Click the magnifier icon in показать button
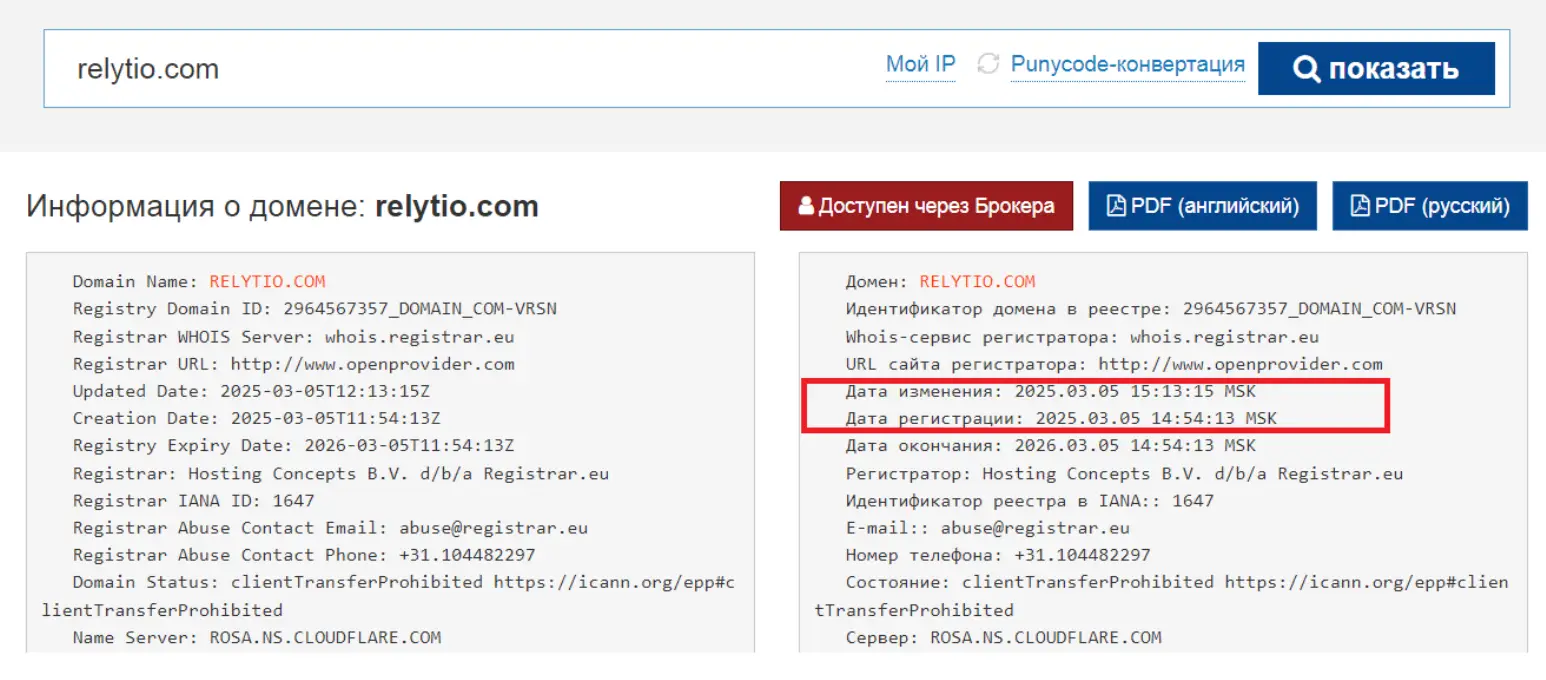 1308,68
